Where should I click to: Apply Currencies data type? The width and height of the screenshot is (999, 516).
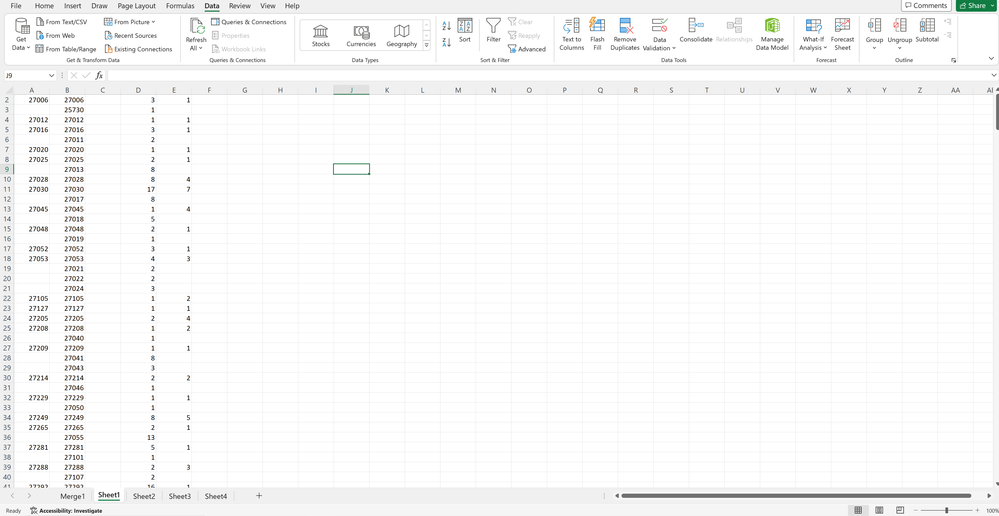click(361, 36)
